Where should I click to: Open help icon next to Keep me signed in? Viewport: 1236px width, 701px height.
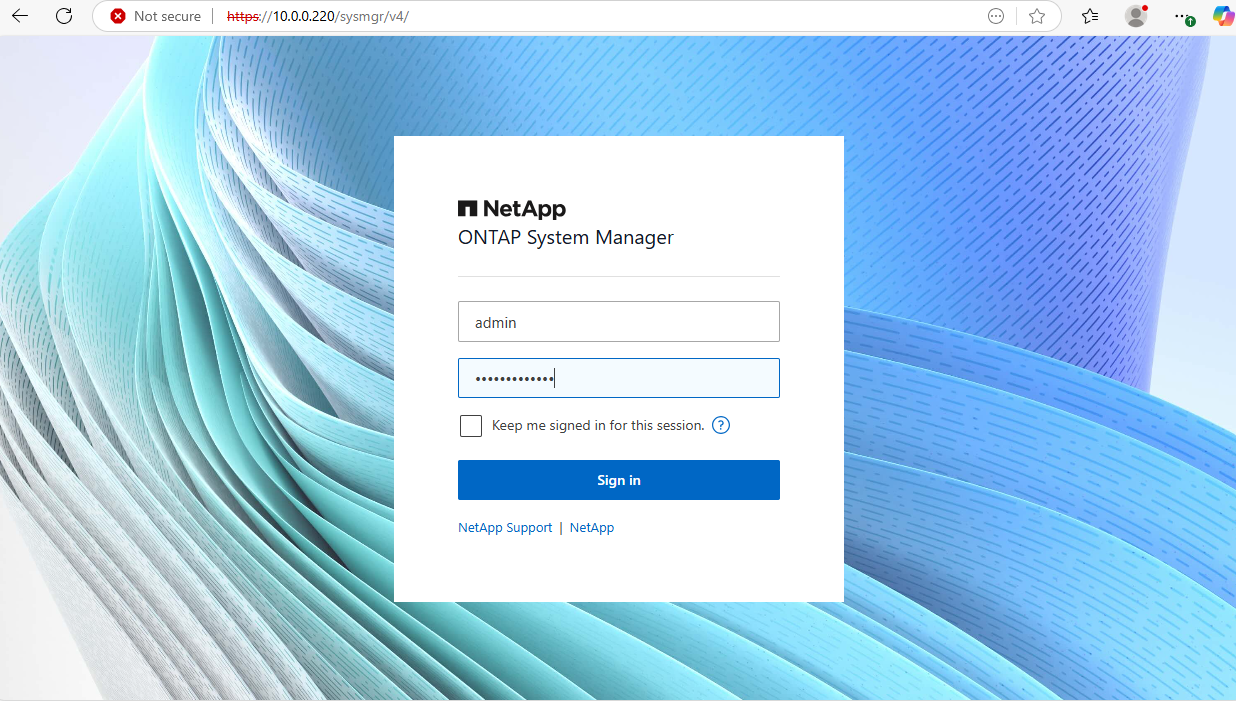click(721, 425)
